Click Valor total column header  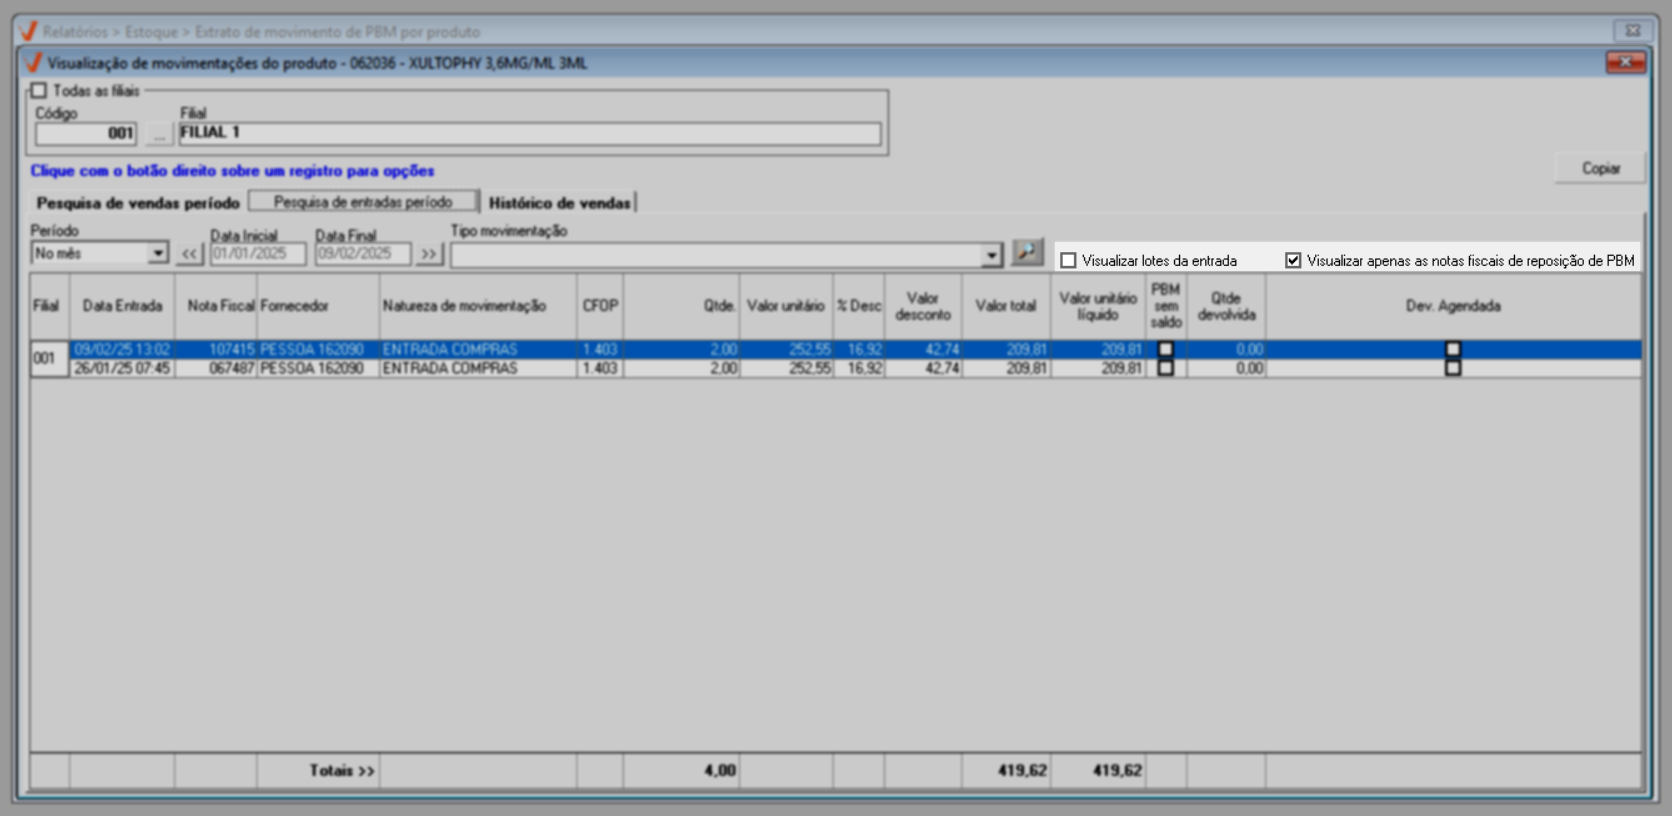pyautogui.click(x=1006, y=306)
